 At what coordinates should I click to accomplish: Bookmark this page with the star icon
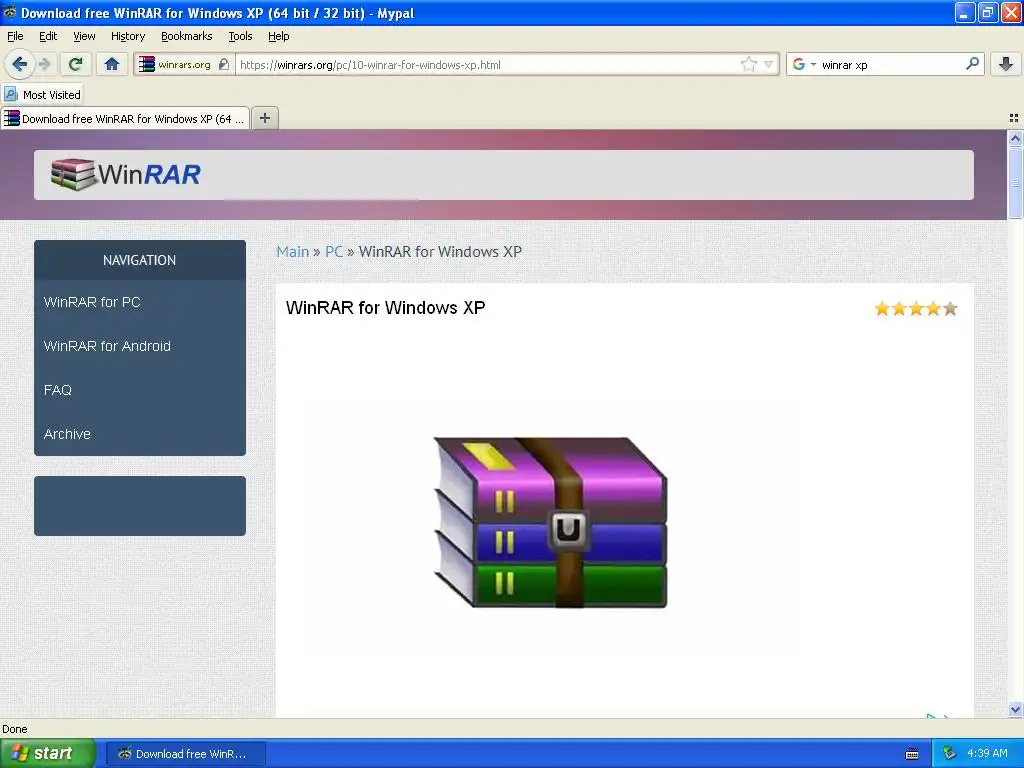748,64
